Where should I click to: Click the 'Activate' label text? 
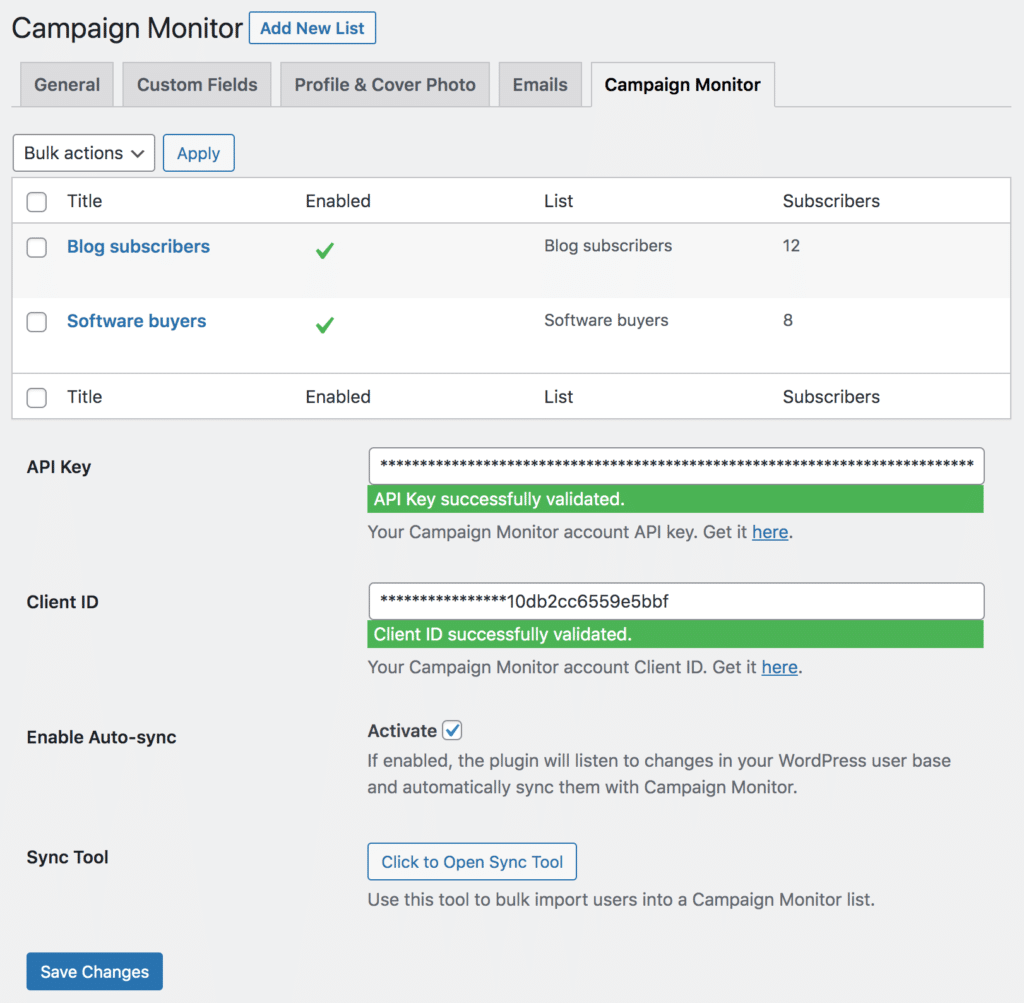click(402, 731)
